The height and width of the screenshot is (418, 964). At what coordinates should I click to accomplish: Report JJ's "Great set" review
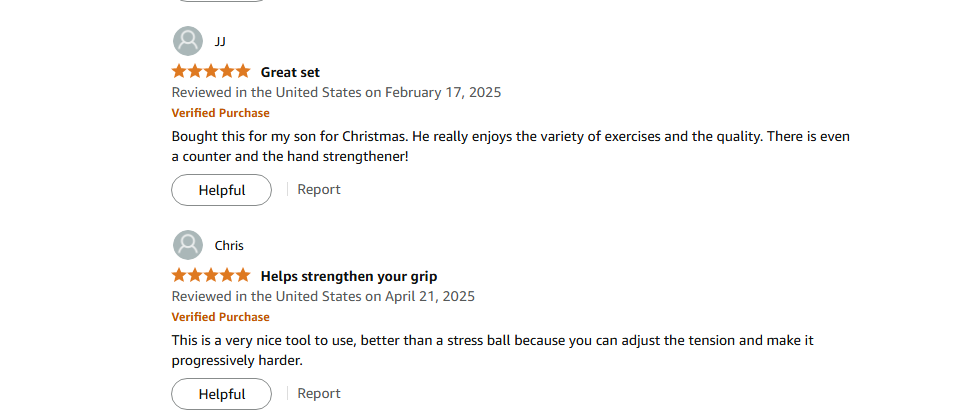319,189
